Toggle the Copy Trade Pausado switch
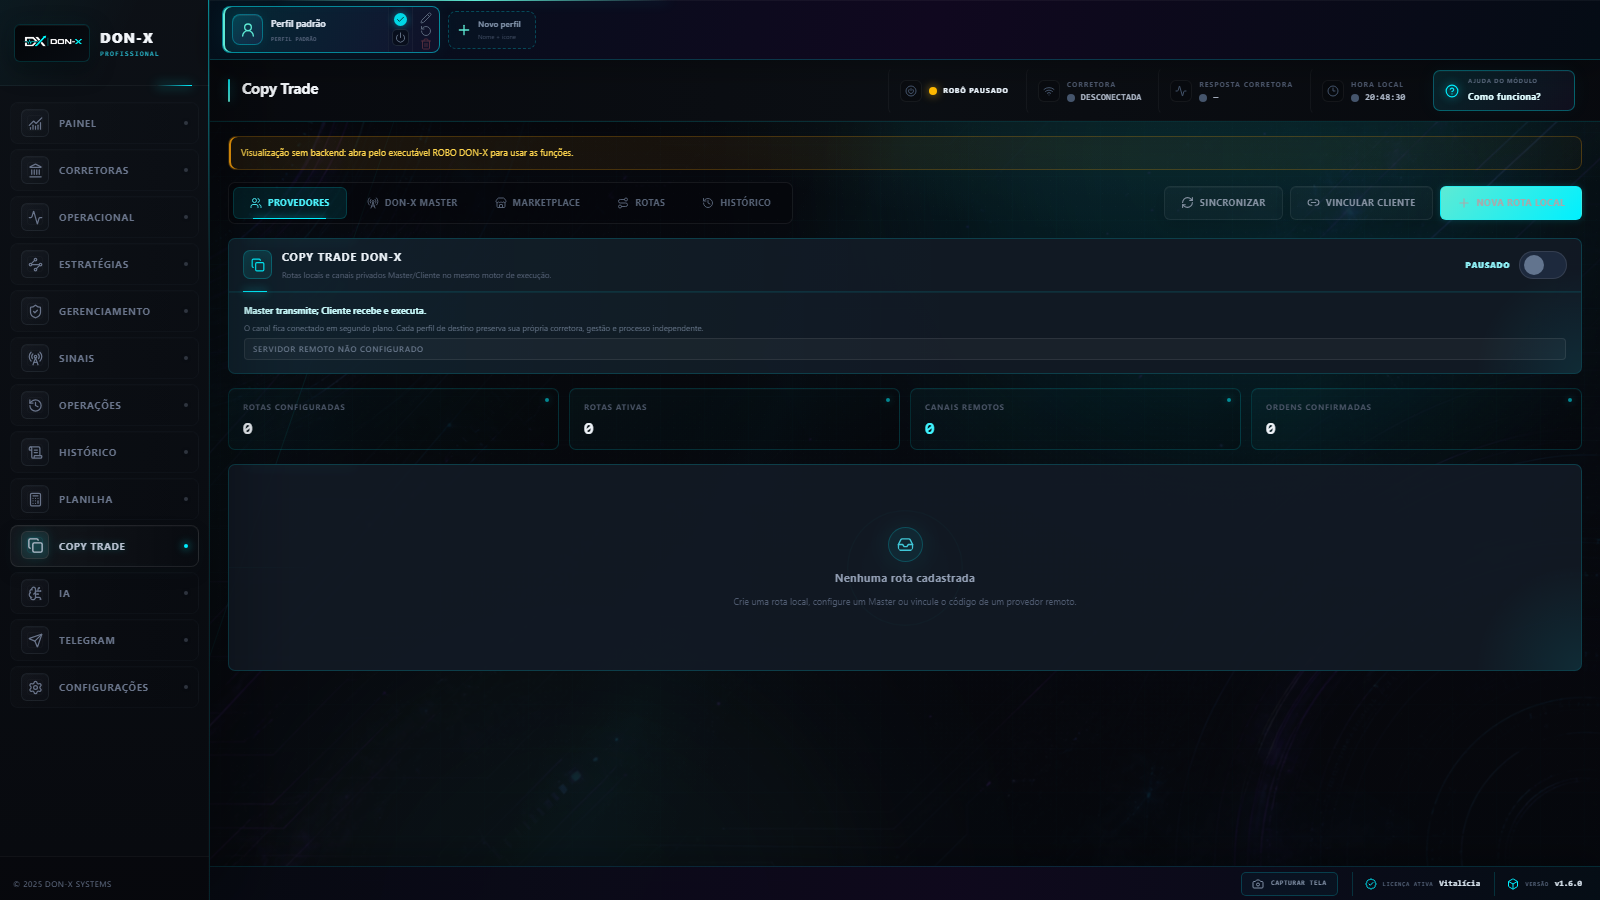This screenshot has height=900, width=1600. tap(1542, 265)
